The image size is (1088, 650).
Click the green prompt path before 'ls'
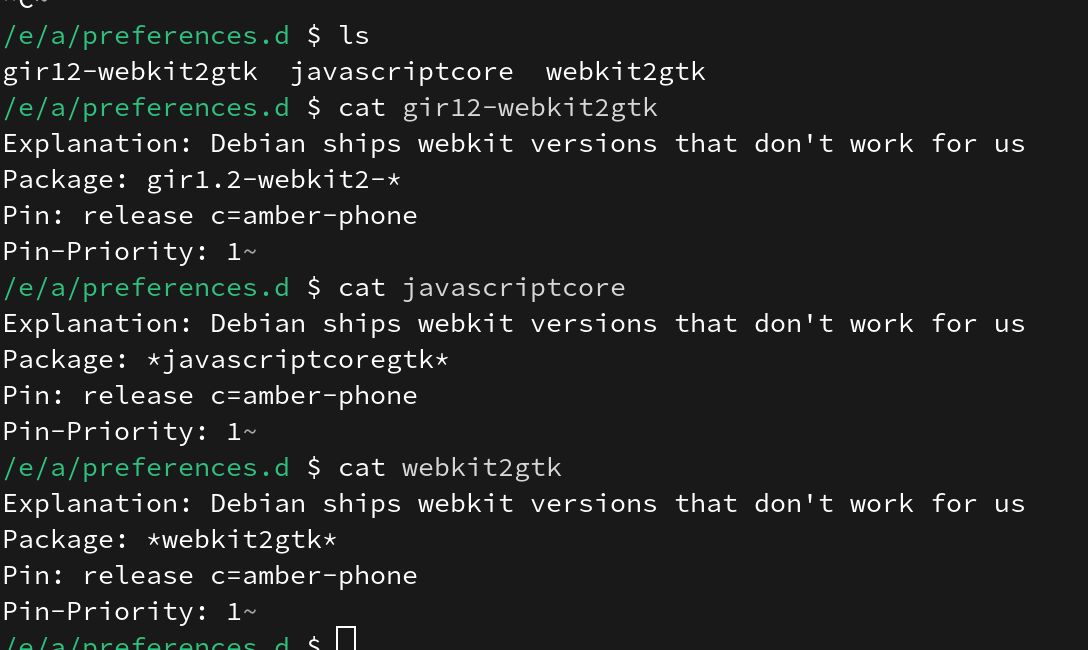pyautogui.click(x=146, y=36)
